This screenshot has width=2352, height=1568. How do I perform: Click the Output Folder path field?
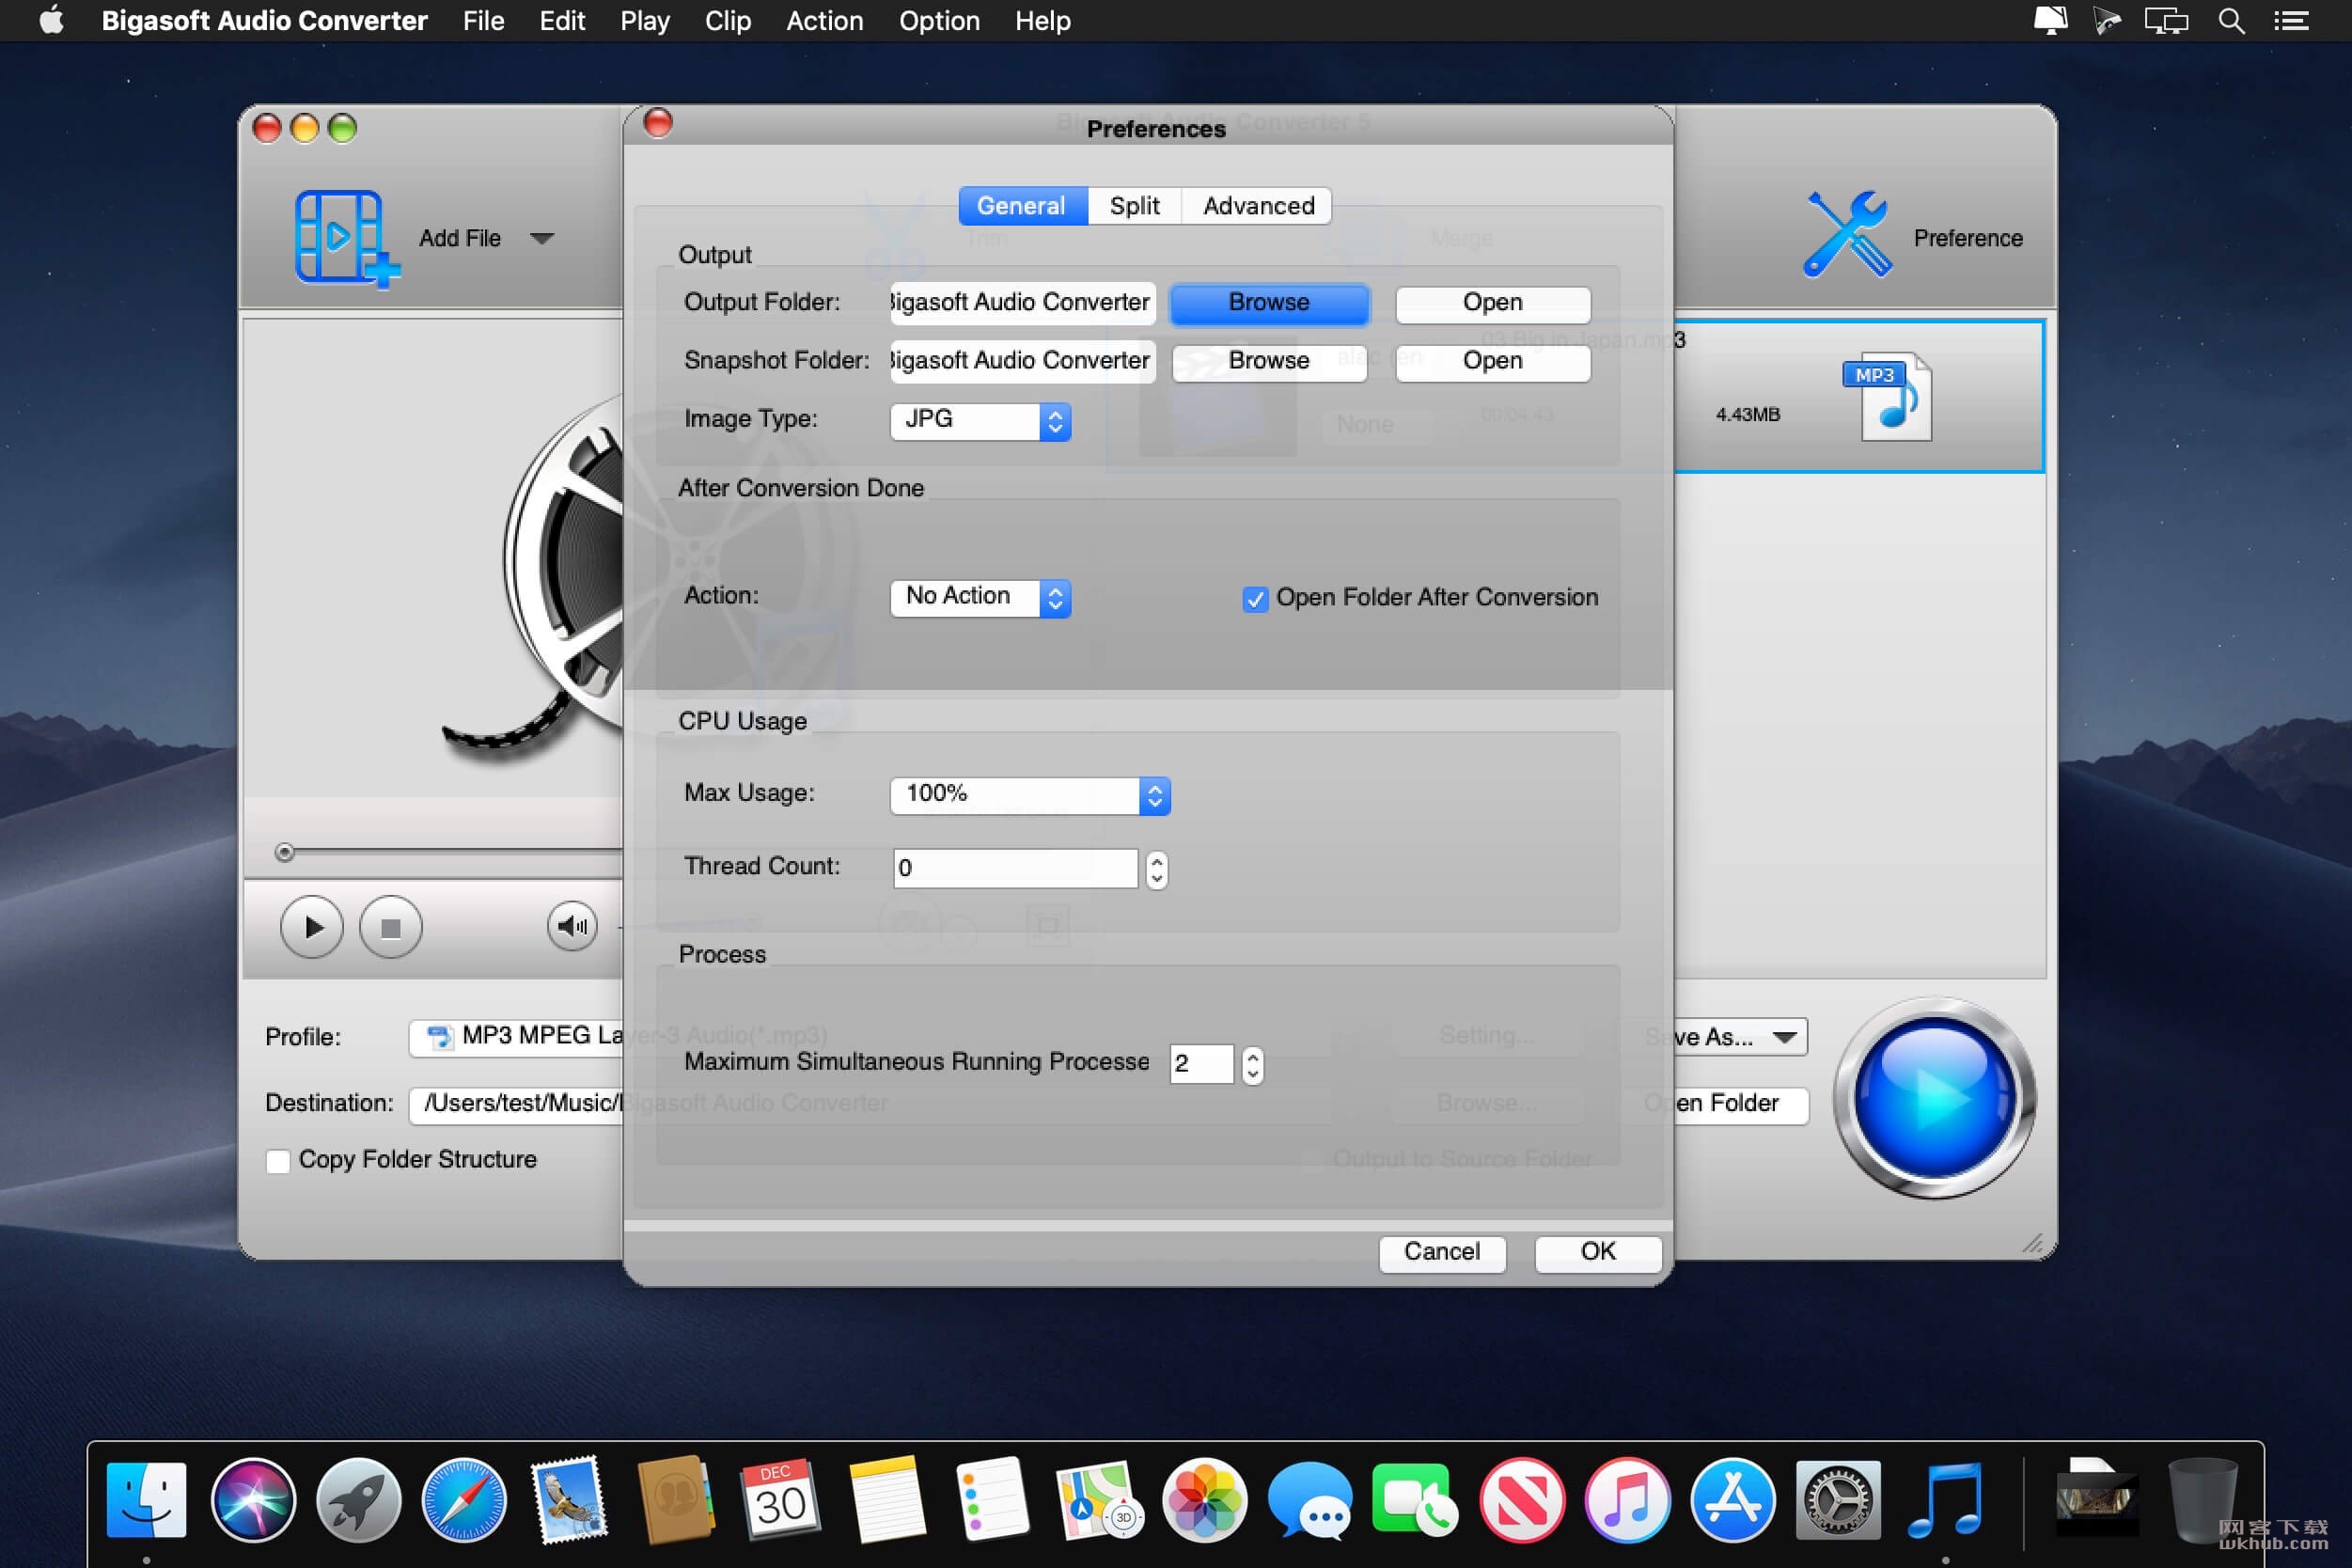1022,303
